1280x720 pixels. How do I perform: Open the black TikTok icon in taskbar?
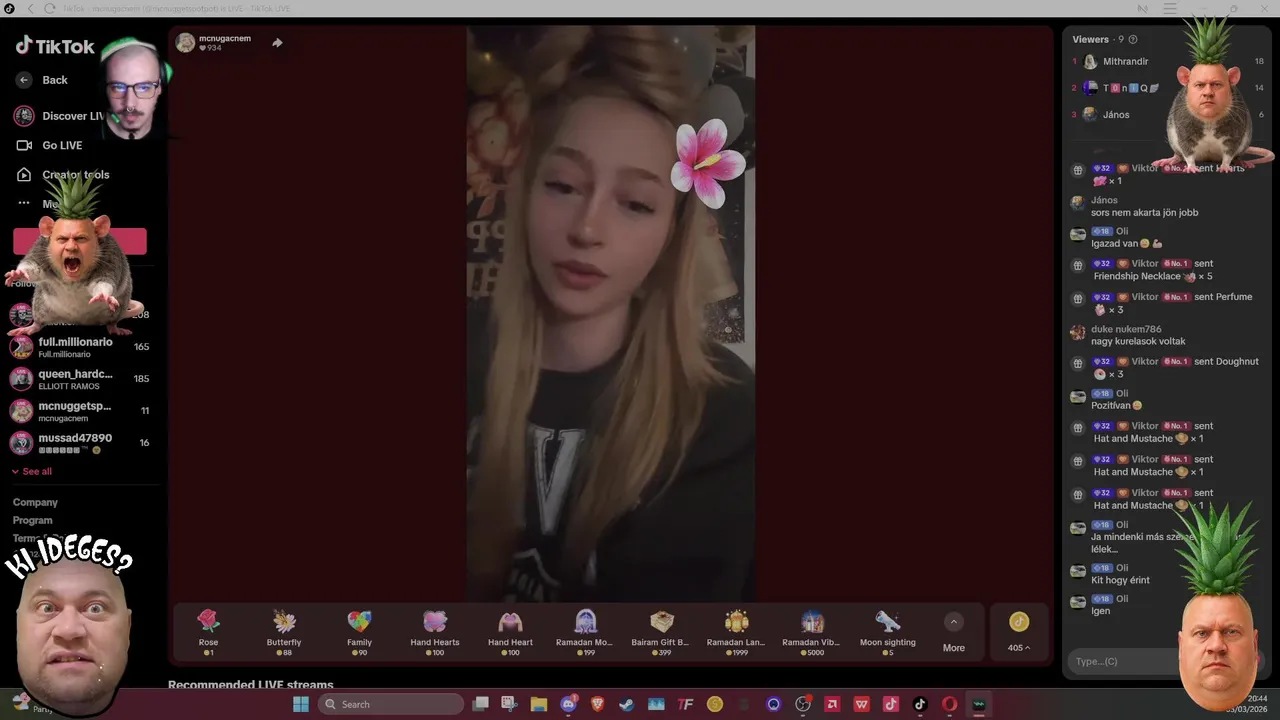920,704
